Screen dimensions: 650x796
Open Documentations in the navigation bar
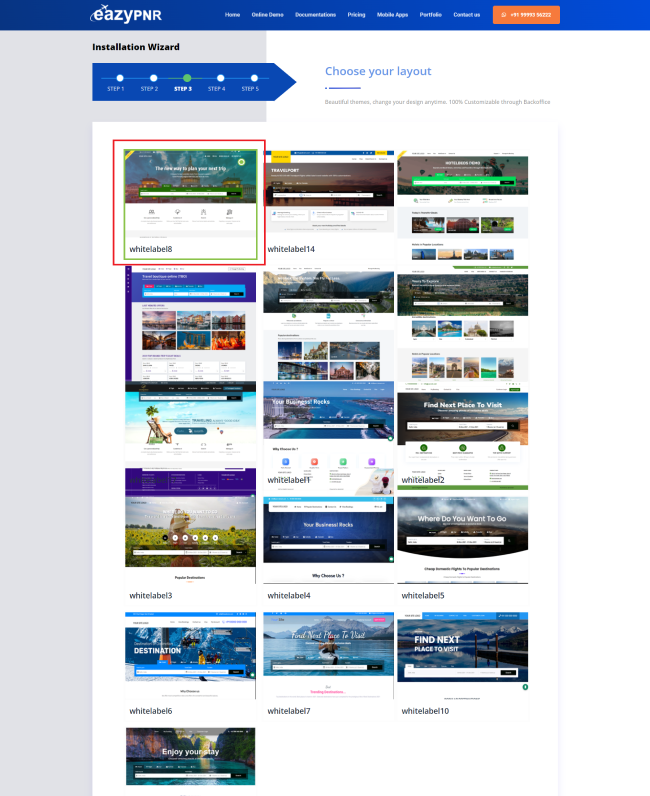click(315, 15)
